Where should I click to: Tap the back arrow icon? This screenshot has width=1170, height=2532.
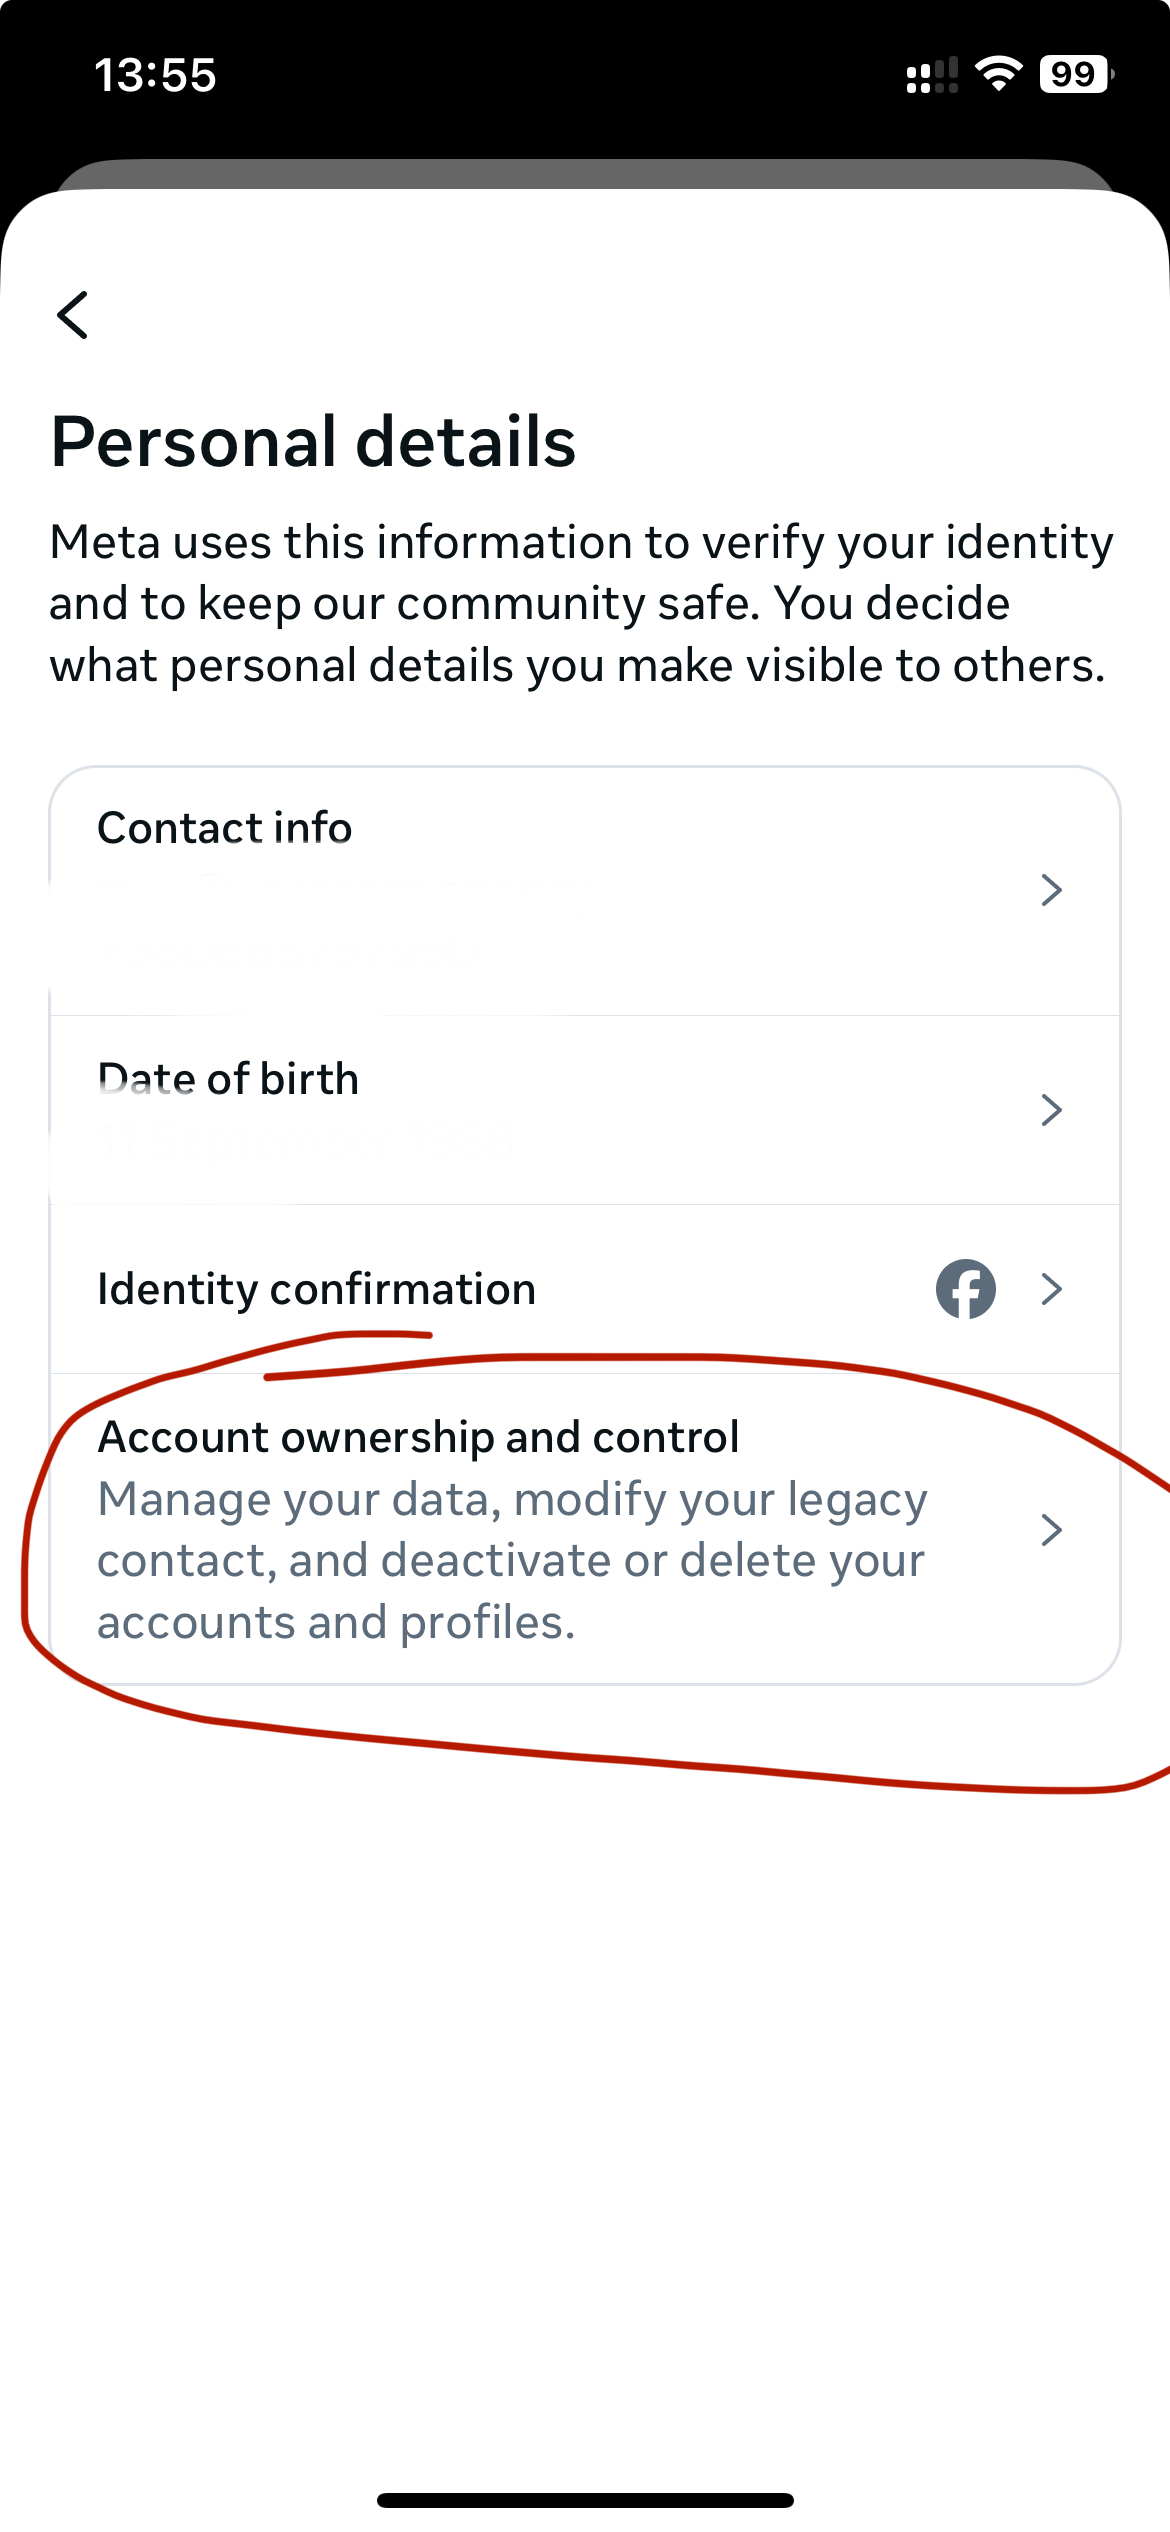tap(73, 315)
